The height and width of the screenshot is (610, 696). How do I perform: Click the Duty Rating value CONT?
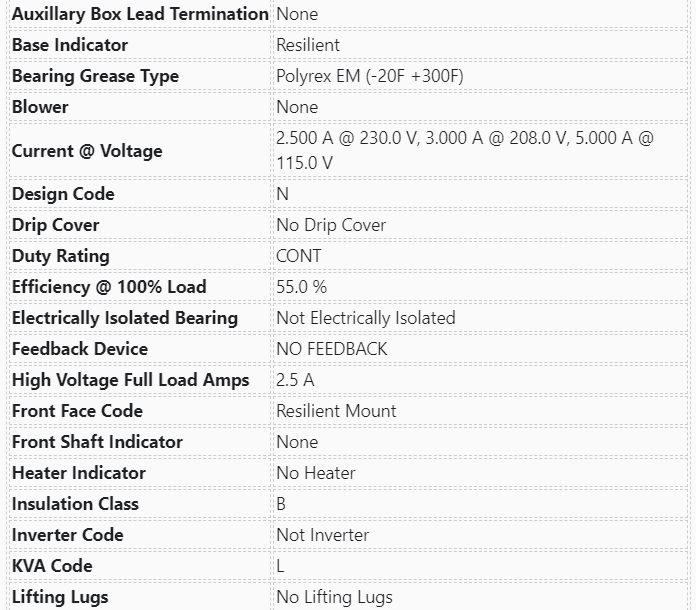coord(299,256)
